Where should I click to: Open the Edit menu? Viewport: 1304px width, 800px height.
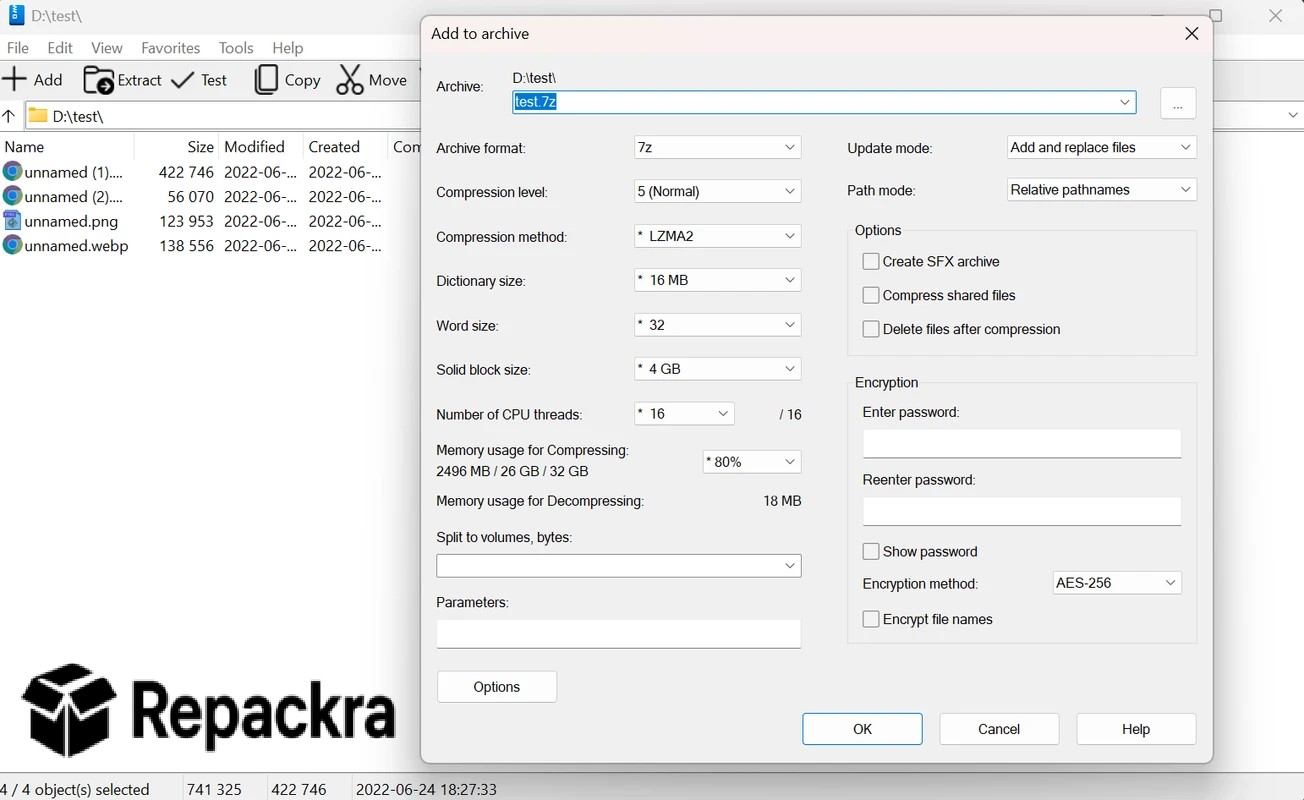tap(60, 48)
